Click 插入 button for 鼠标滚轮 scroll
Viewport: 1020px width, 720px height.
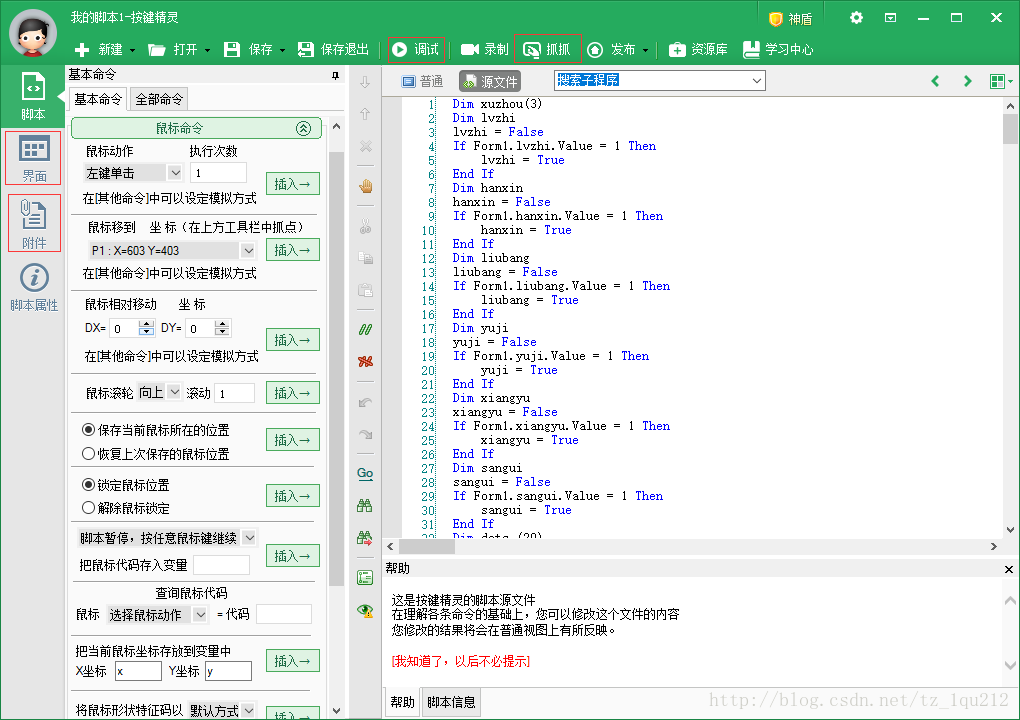(293, 393)
